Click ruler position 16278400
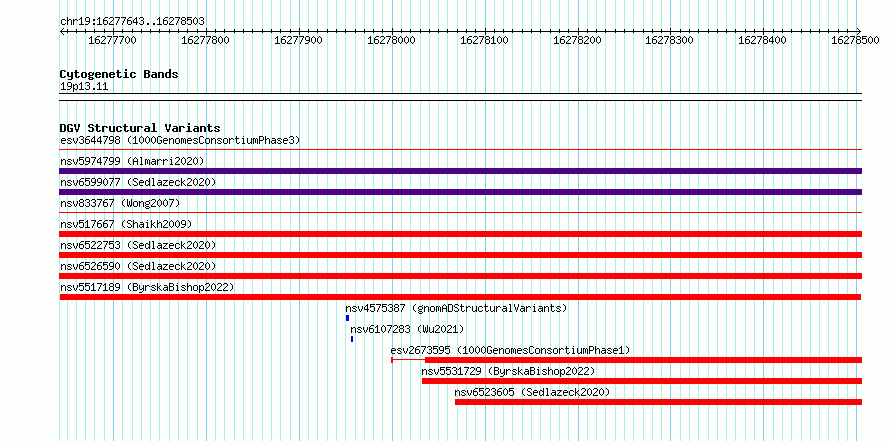 (762, 40)
